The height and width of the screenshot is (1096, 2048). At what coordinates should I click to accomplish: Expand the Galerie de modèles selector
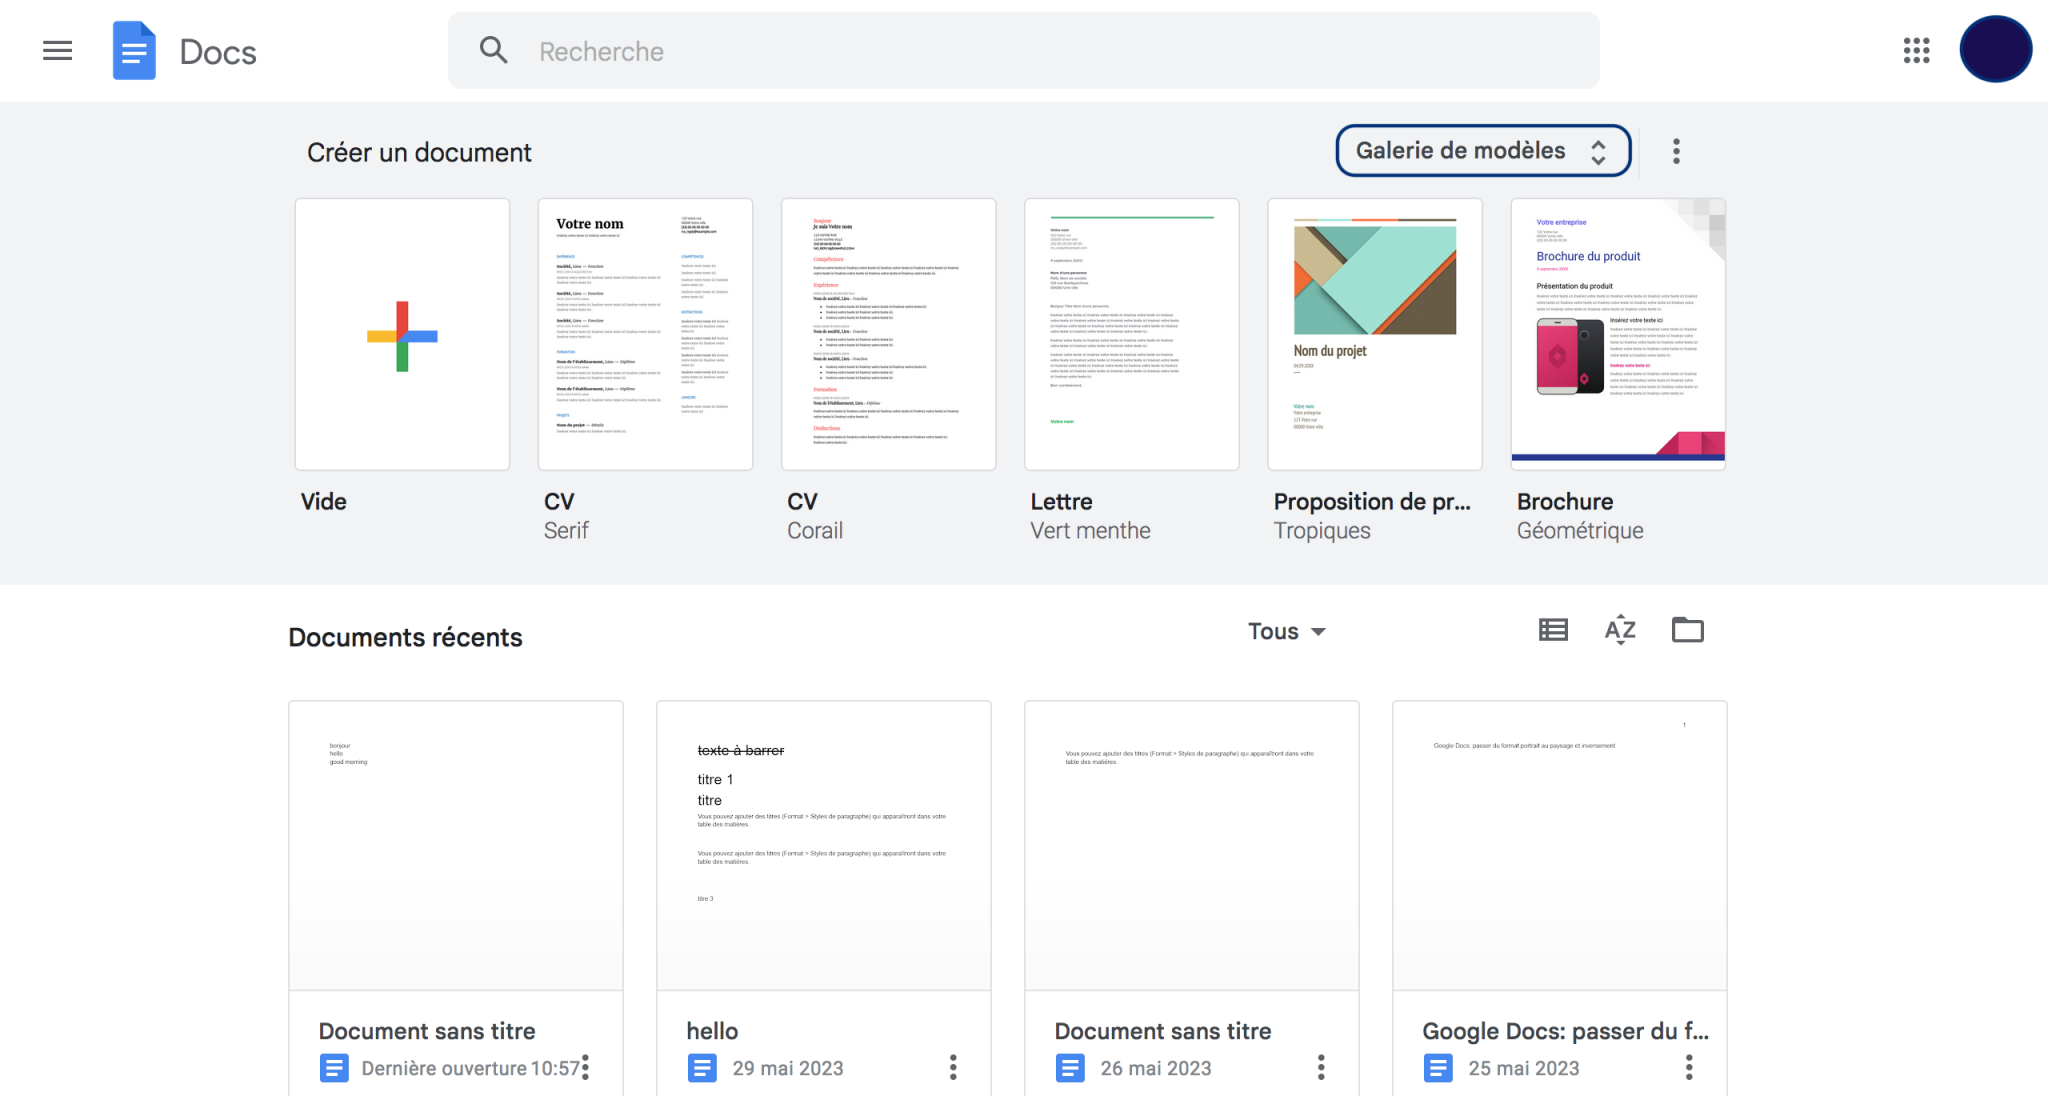click(1483, 151)
